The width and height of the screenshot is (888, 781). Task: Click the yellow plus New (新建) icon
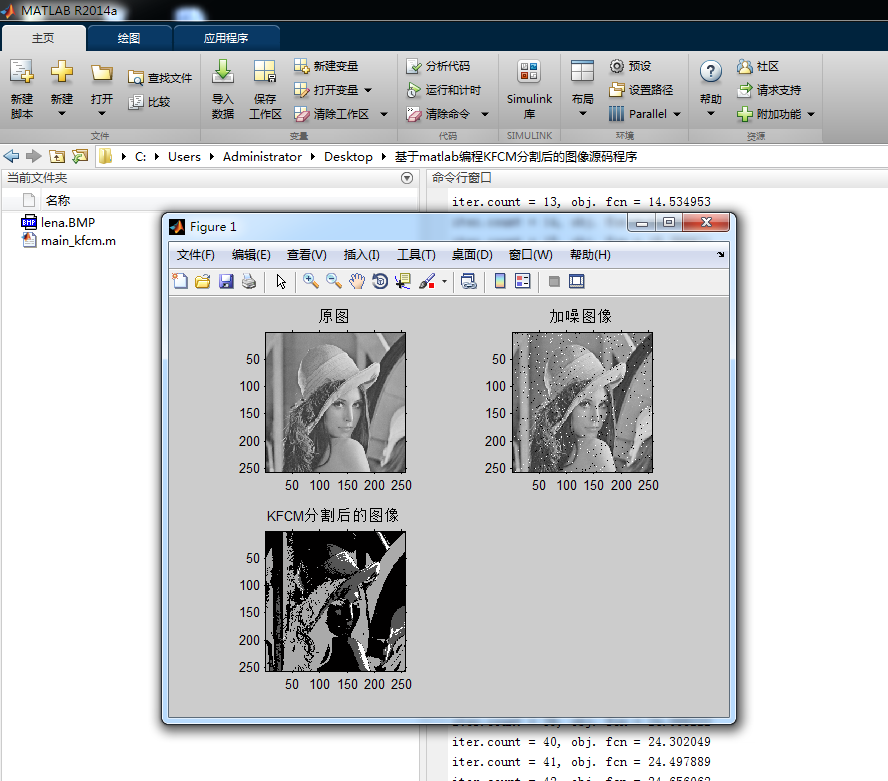click(x=62, y=72)
